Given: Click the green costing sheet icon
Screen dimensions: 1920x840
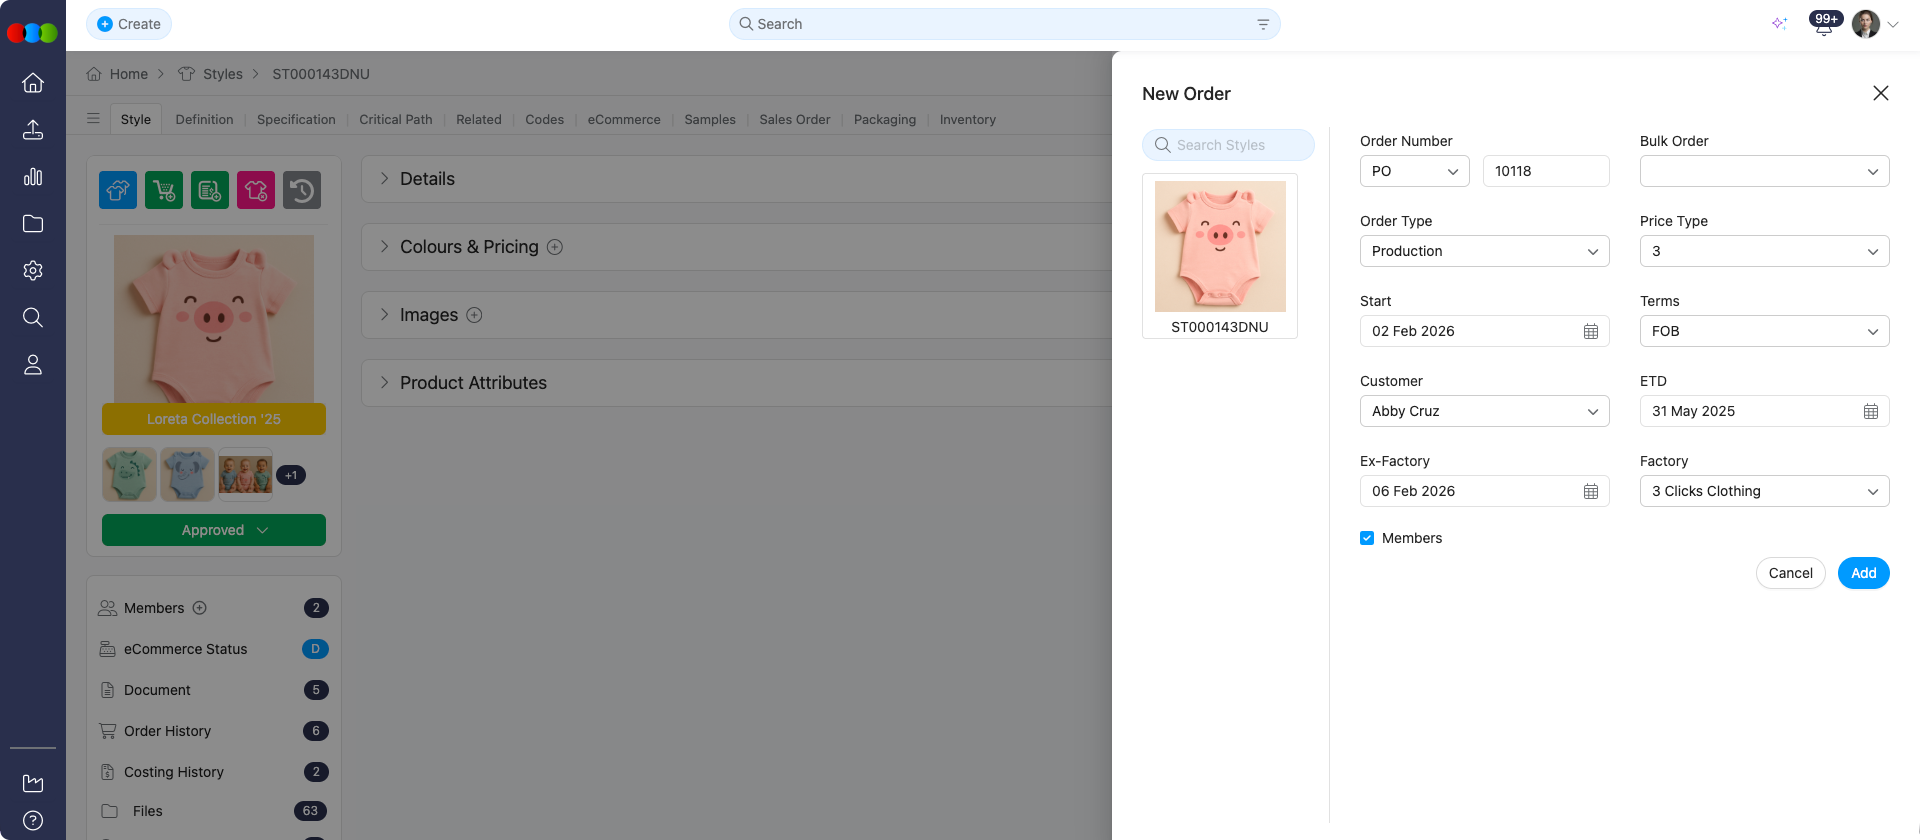Looking at the screenshot, I should [210, 190].
